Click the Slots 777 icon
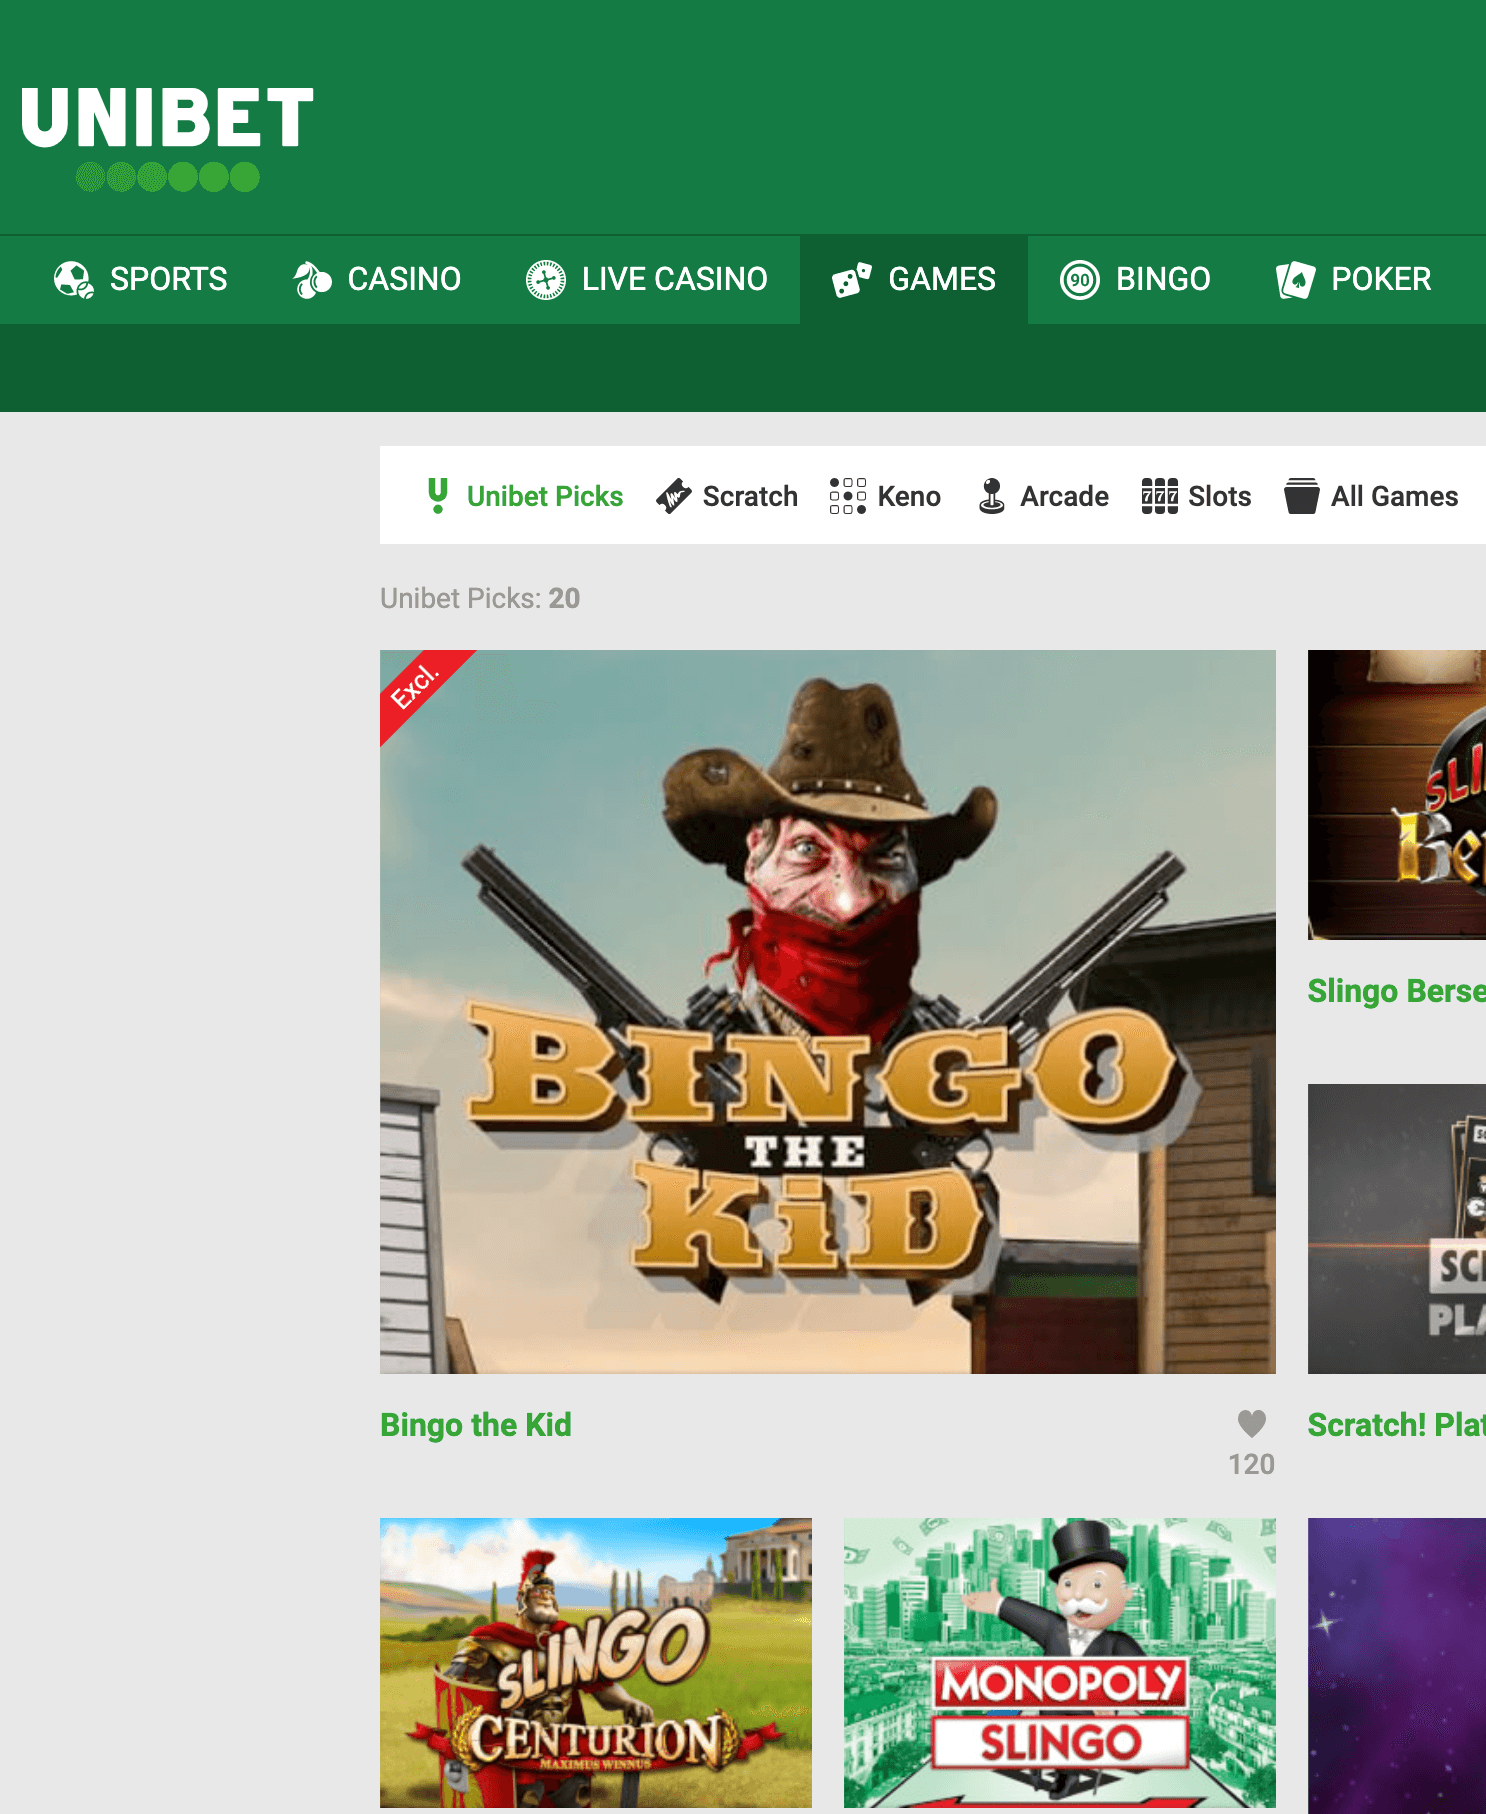The height and width of the screenshot is (1814, 1486). coord(1159,496)
